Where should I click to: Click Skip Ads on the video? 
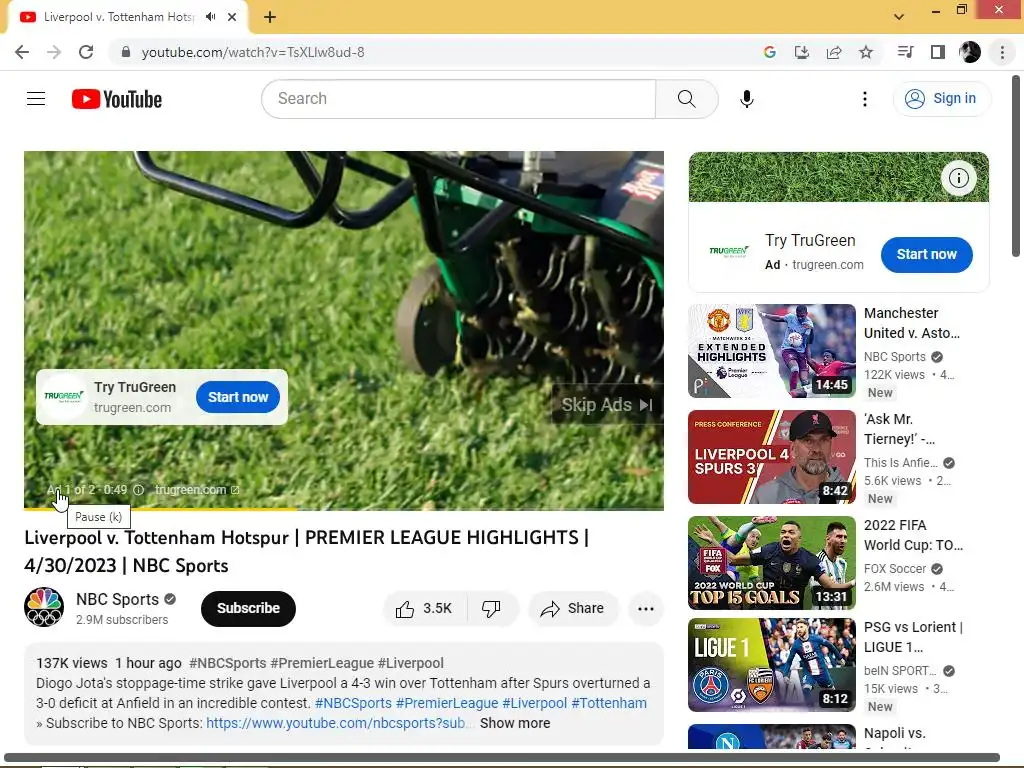coord(607,405)
